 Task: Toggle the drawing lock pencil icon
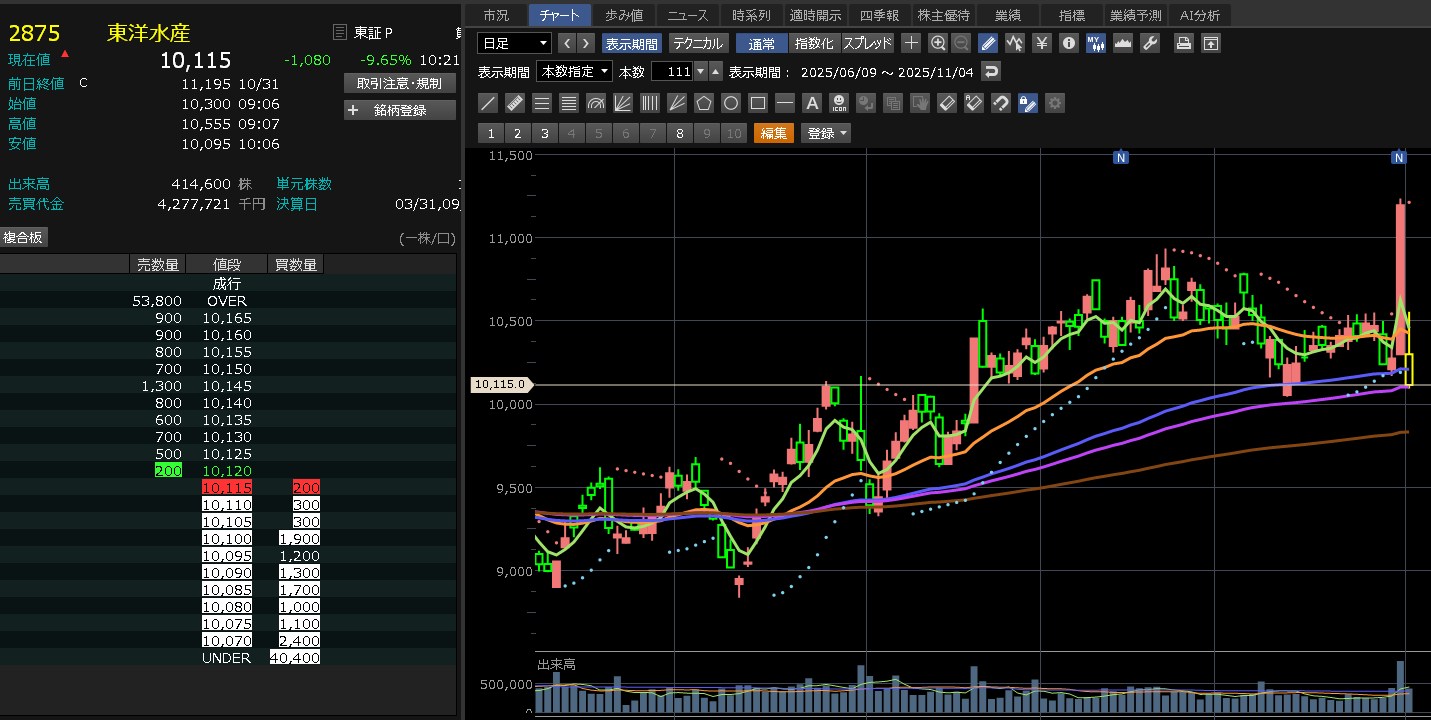pos(987,43)
